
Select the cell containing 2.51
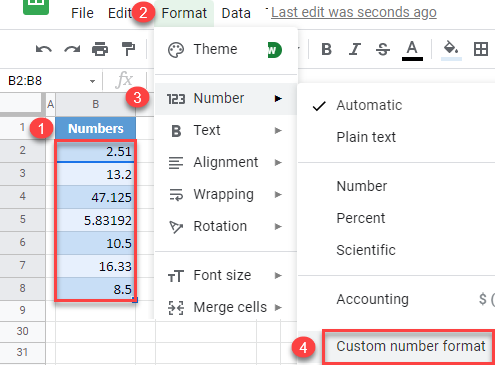pos(95,151)
